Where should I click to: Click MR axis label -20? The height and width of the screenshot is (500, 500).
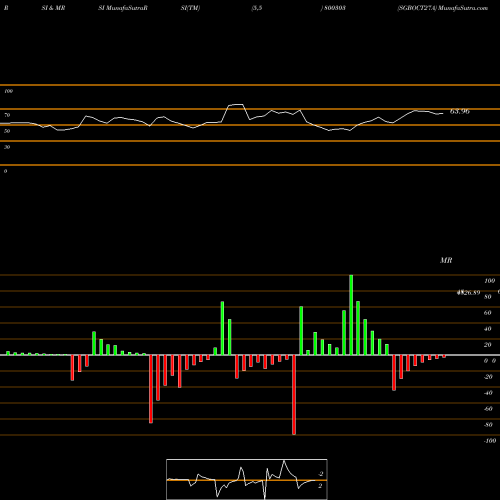click(488, 377)
